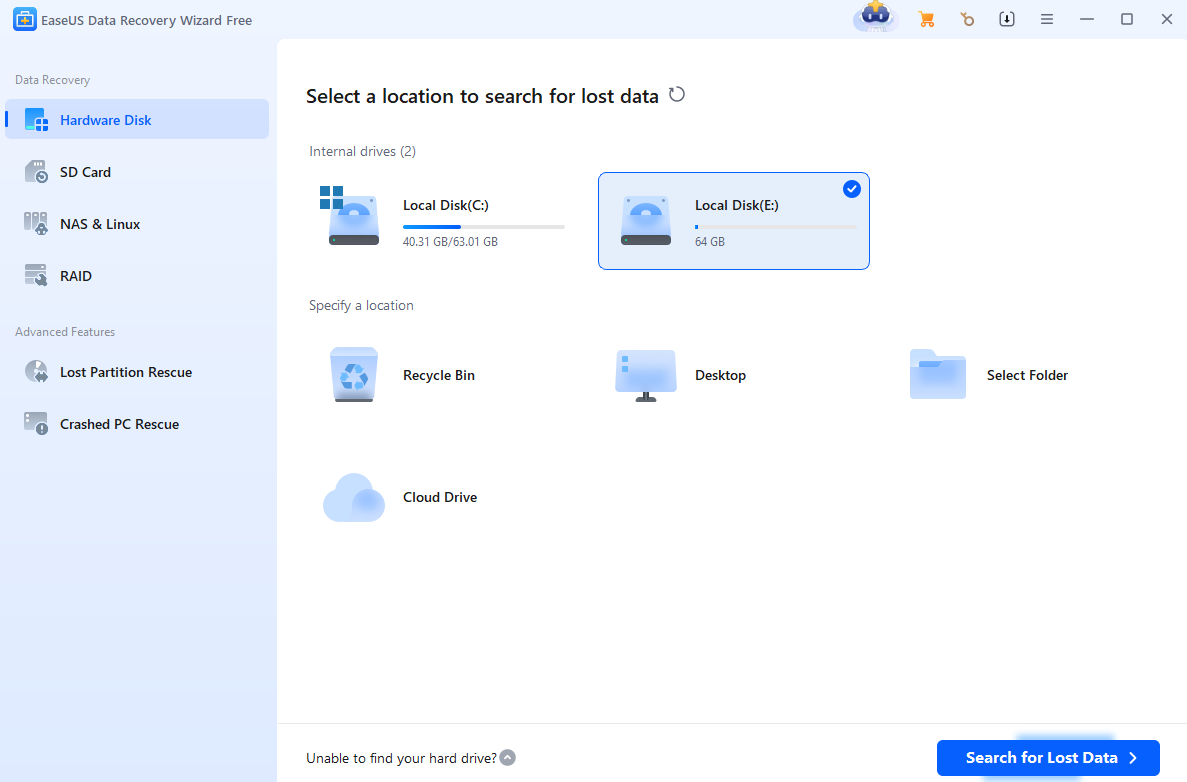Viewport: 1187px width, 782px height.
Task: Click Search for Lost Data button
Action: [1047, 758]
